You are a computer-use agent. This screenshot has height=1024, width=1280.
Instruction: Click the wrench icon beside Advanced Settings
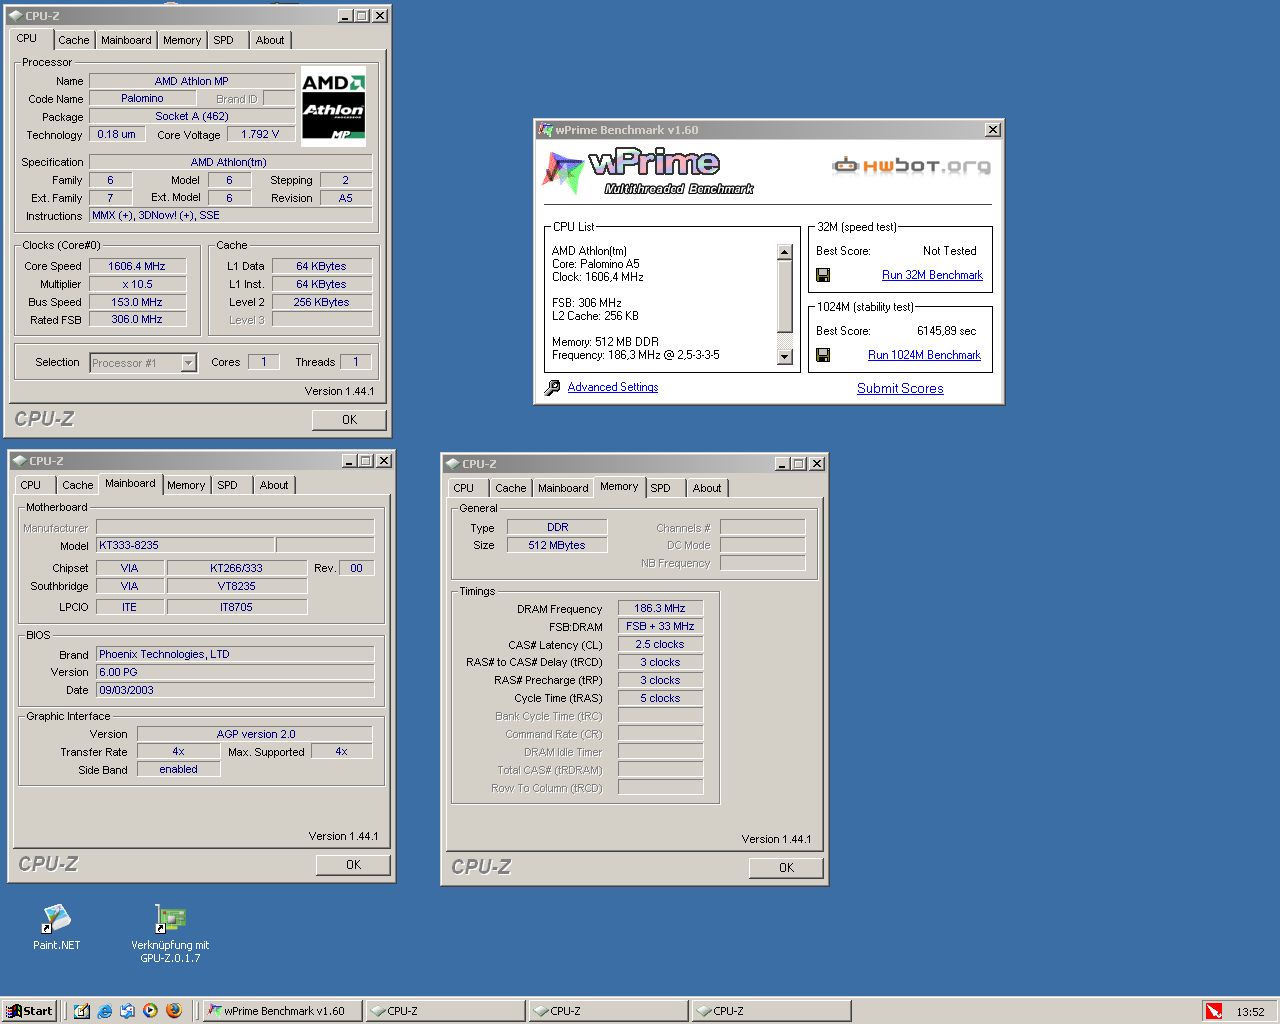click(x=552, y=388)
